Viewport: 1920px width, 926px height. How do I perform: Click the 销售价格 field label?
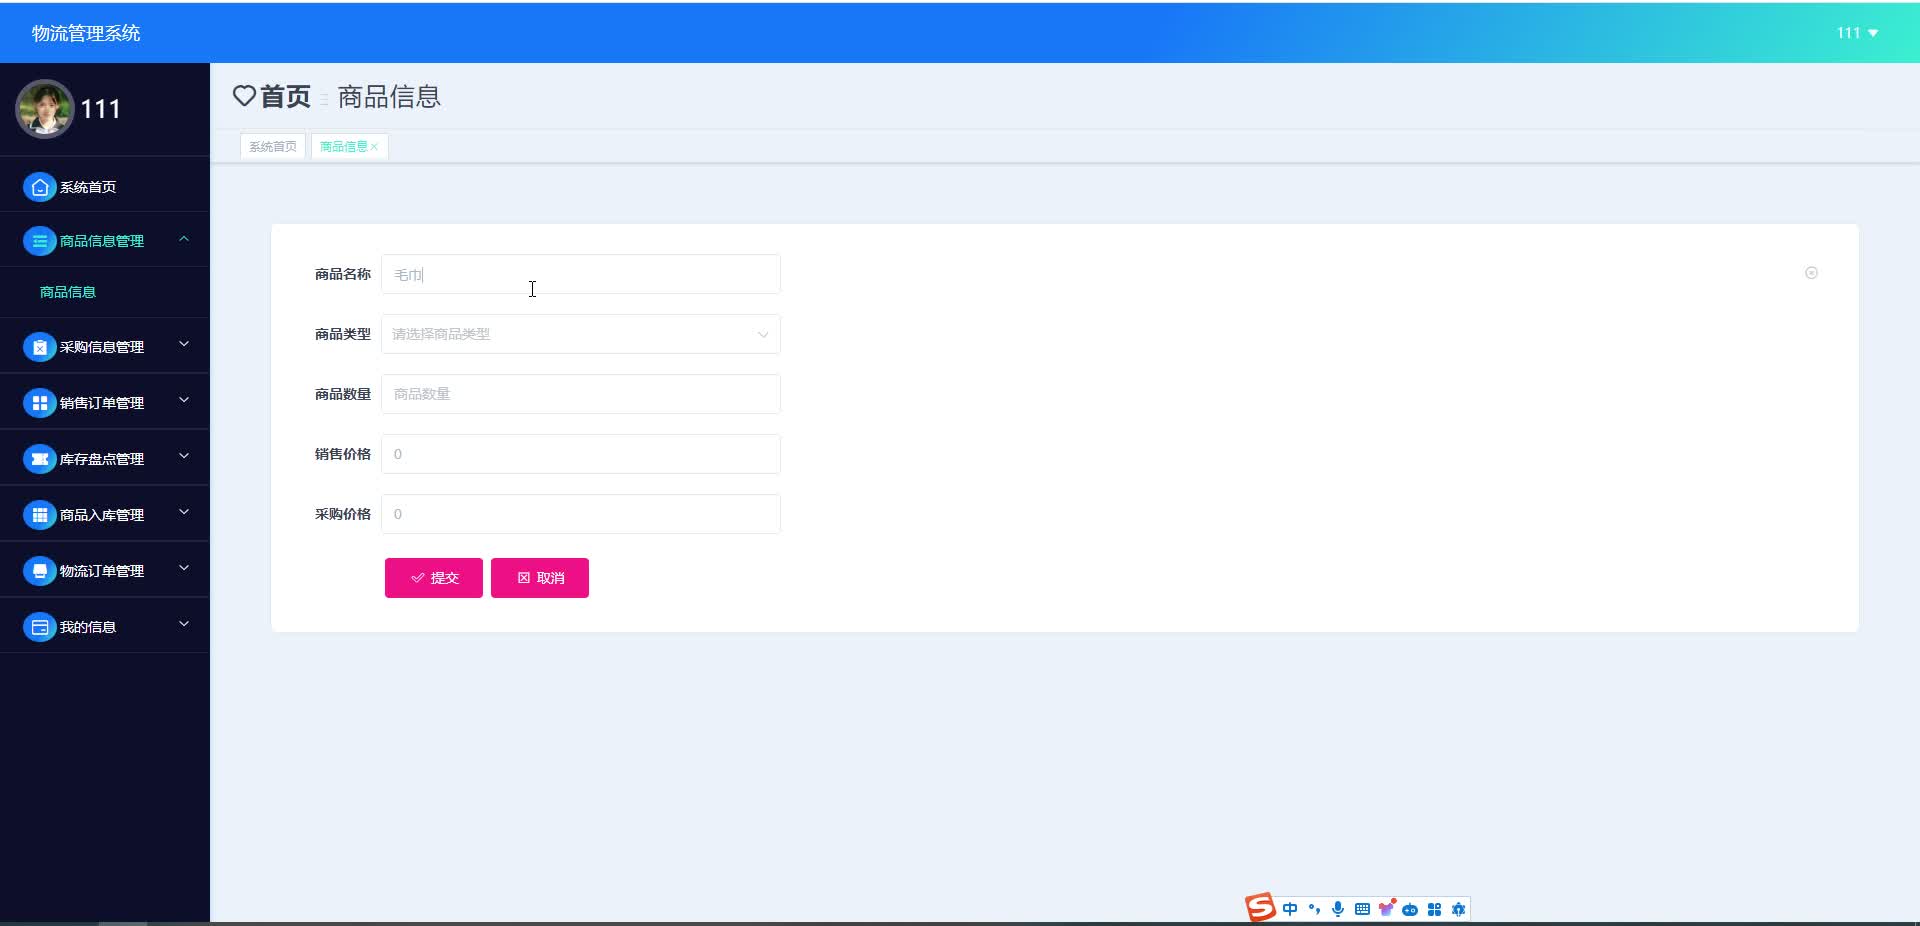click(x=343, y=454)
